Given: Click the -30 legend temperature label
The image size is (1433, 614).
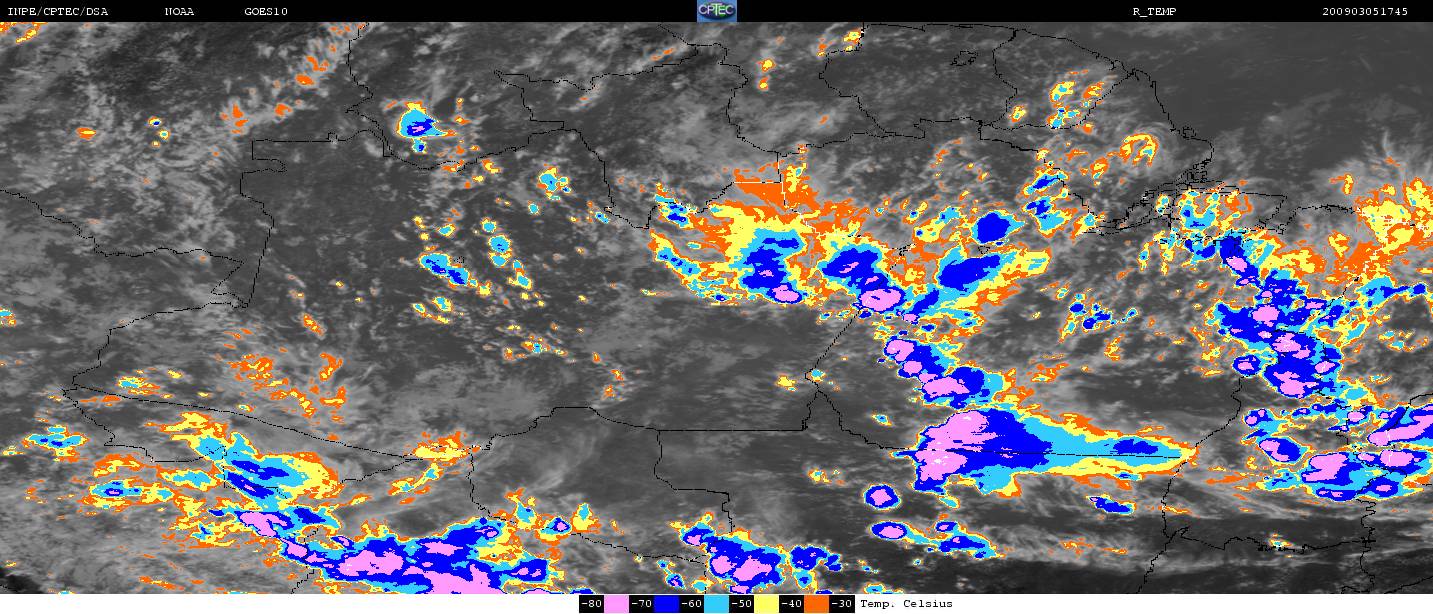Looking at the screenshot, I should (x=842, y=603).
